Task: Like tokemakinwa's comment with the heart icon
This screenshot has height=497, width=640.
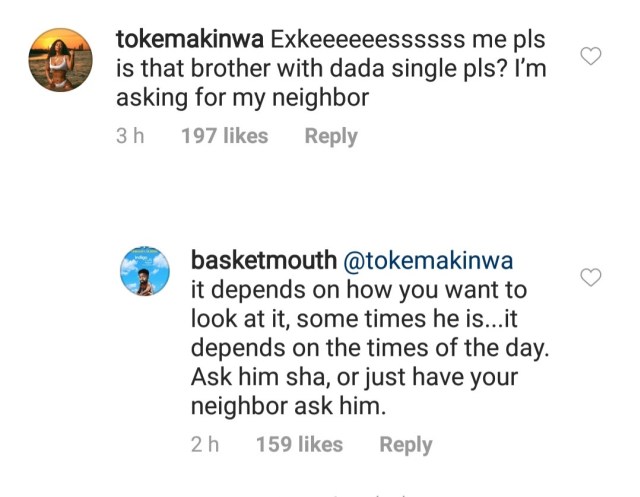Action: click(x=591, y=56)
